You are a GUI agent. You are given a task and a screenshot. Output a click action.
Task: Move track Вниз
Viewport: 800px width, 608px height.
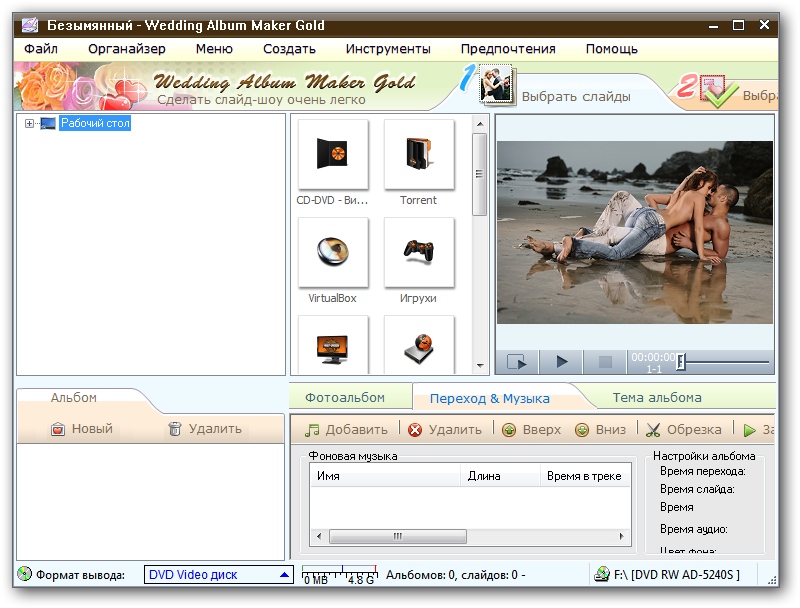click(601, 430)
